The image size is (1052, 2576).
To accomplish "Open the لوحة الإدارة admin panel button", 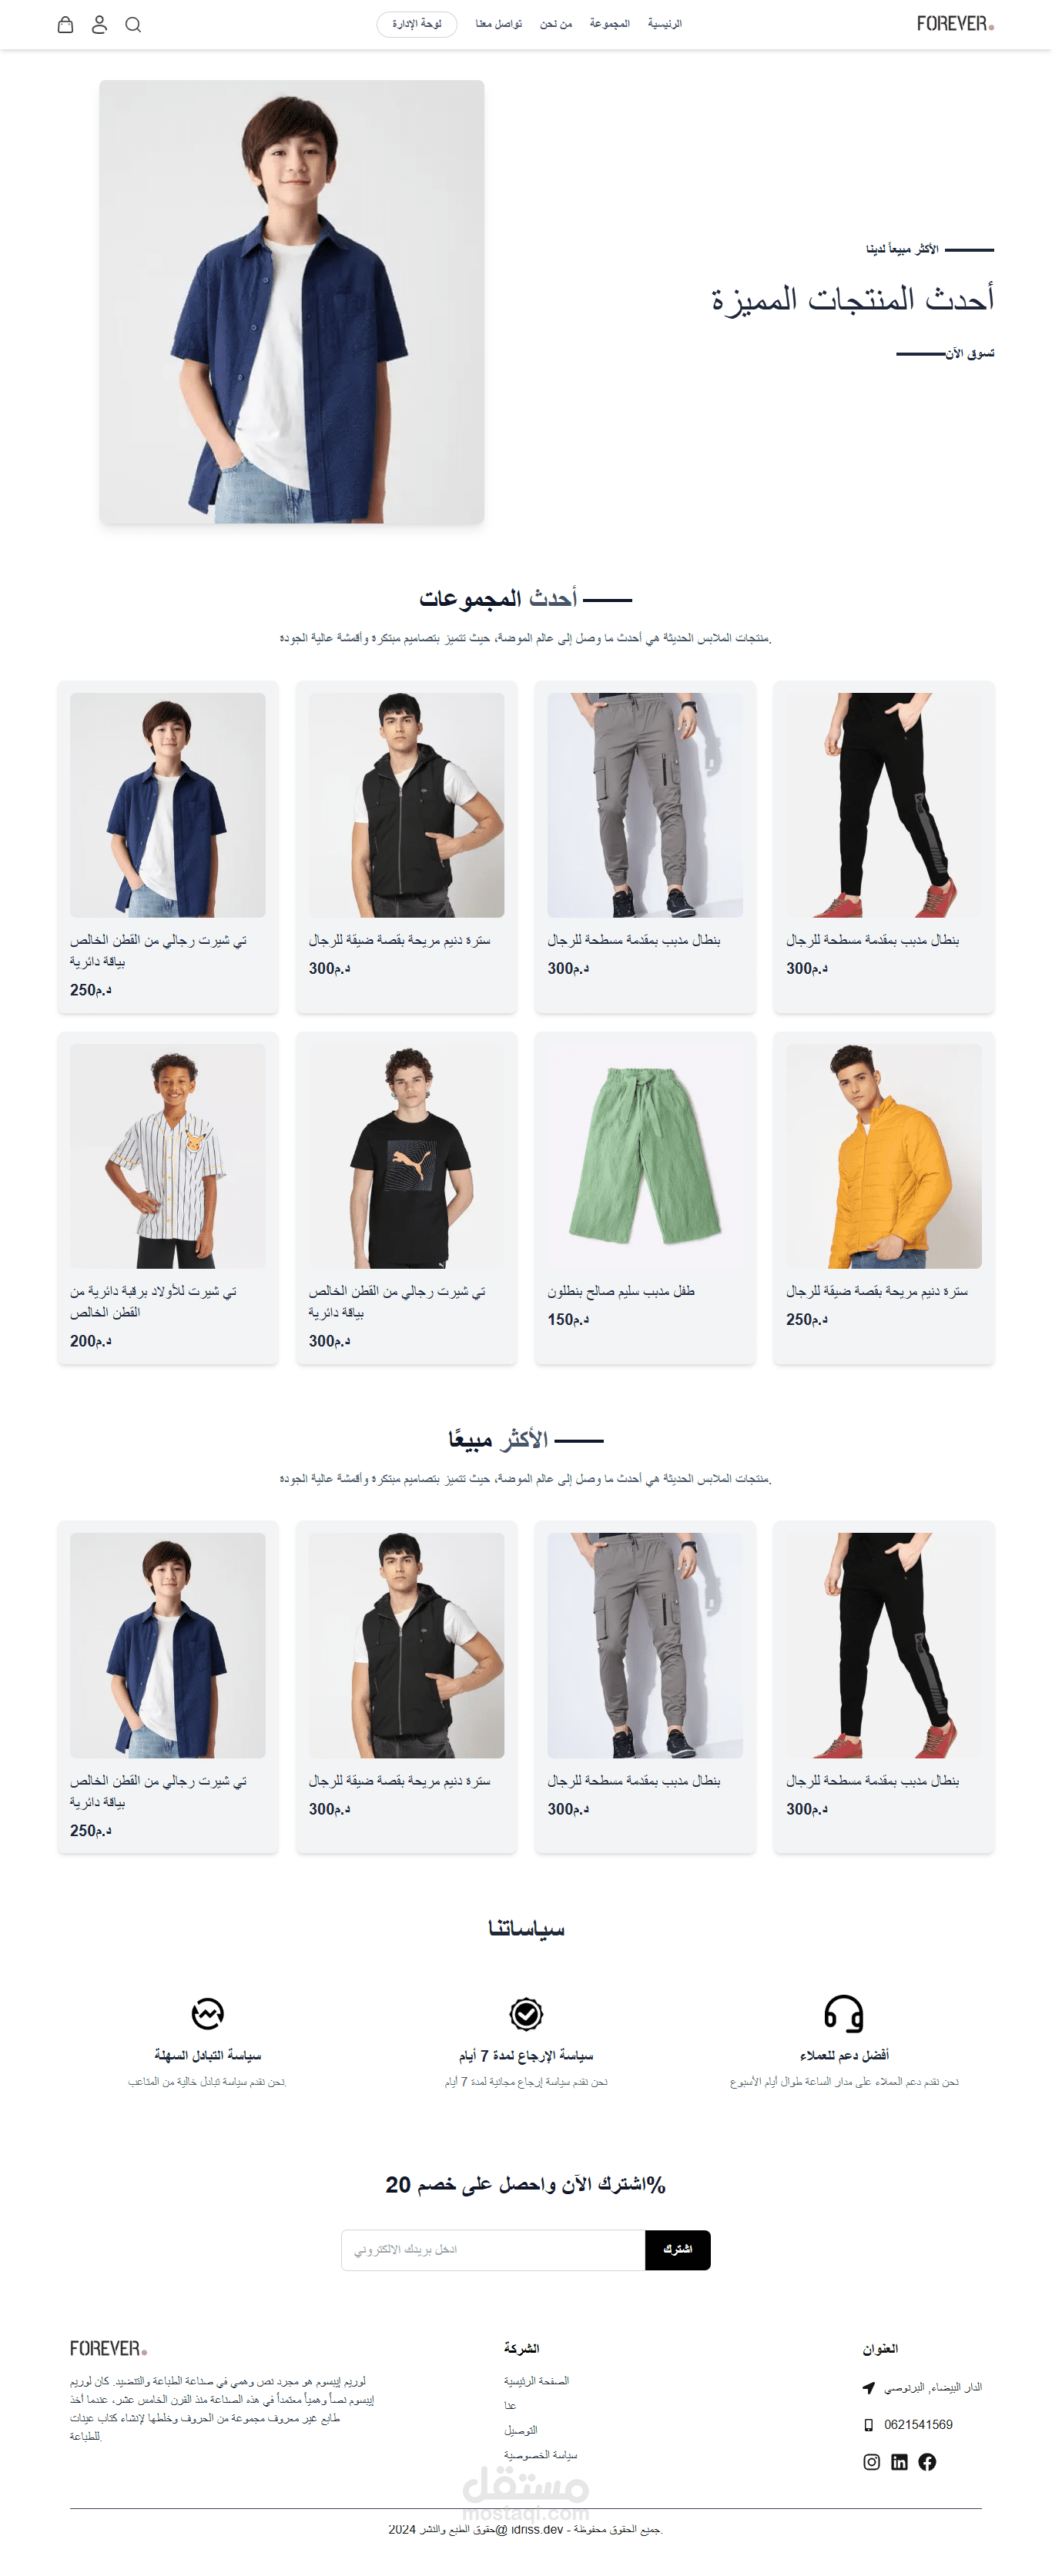I will pos(417,24).
